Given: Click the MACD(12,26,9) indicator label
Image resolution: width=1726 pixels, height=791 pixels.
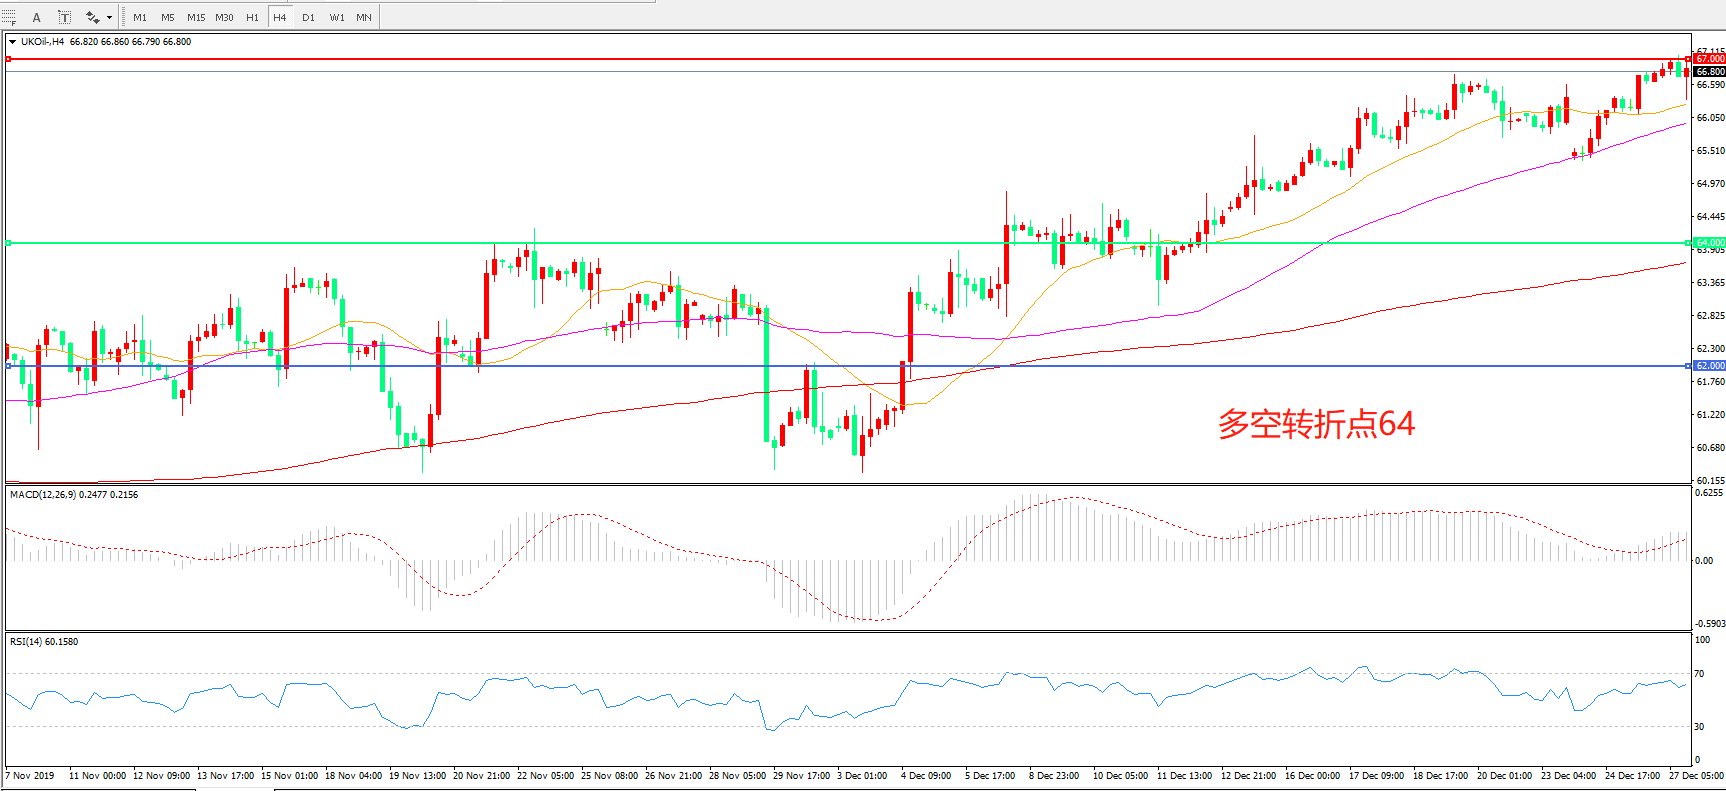Looking at the screenshot, I should tap(74, 495).
